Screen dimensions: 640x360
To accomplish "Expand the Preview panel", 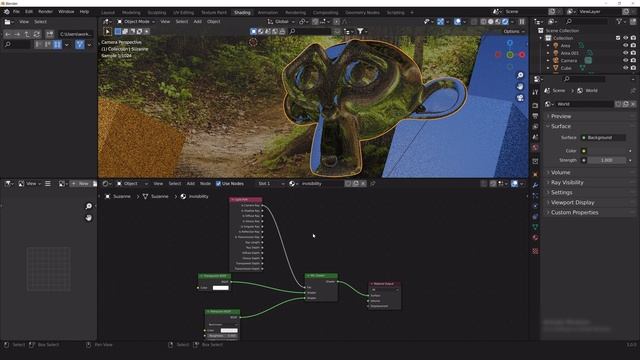I will point(560,116).
